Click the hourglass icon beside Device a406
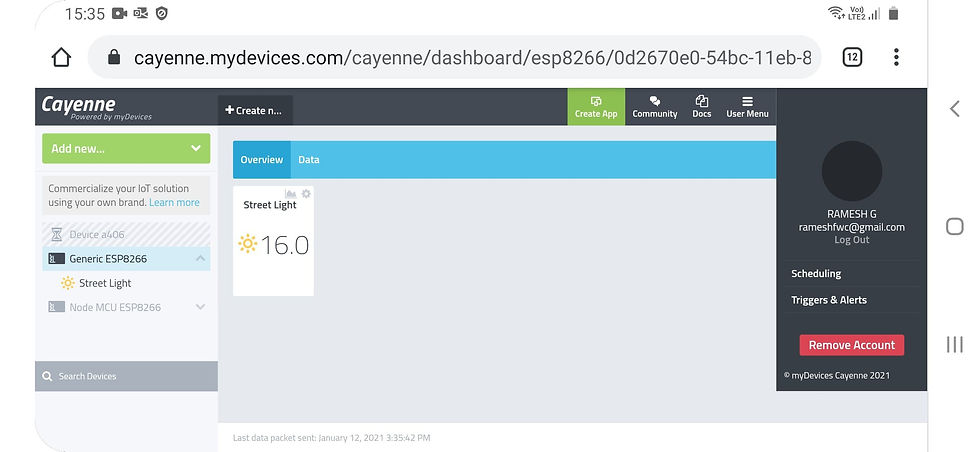This screenshot has width=980, height=452. coord(57,234)
